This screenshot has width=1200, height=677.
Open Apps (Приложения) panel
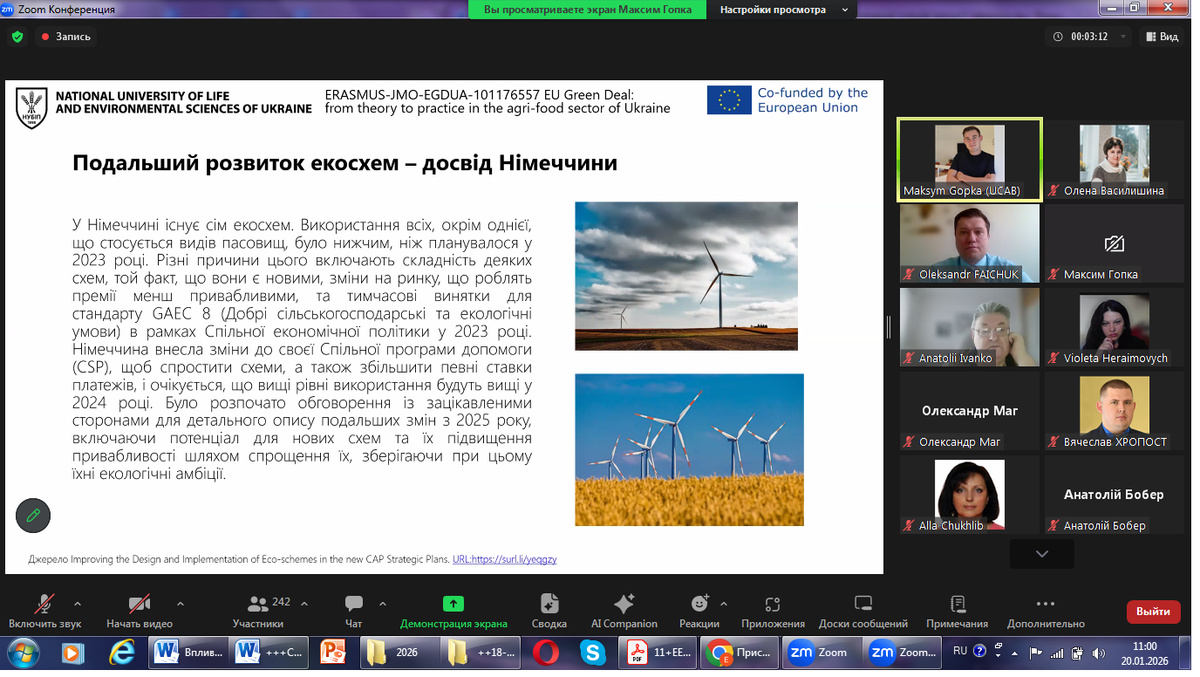772,604
